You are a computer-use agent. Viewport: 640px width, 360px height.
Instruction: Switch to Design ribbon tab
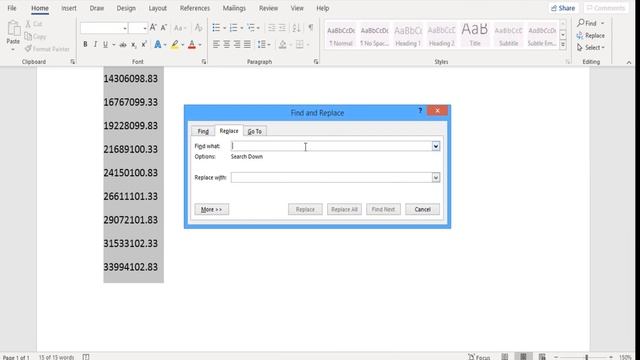click(126, 8)
